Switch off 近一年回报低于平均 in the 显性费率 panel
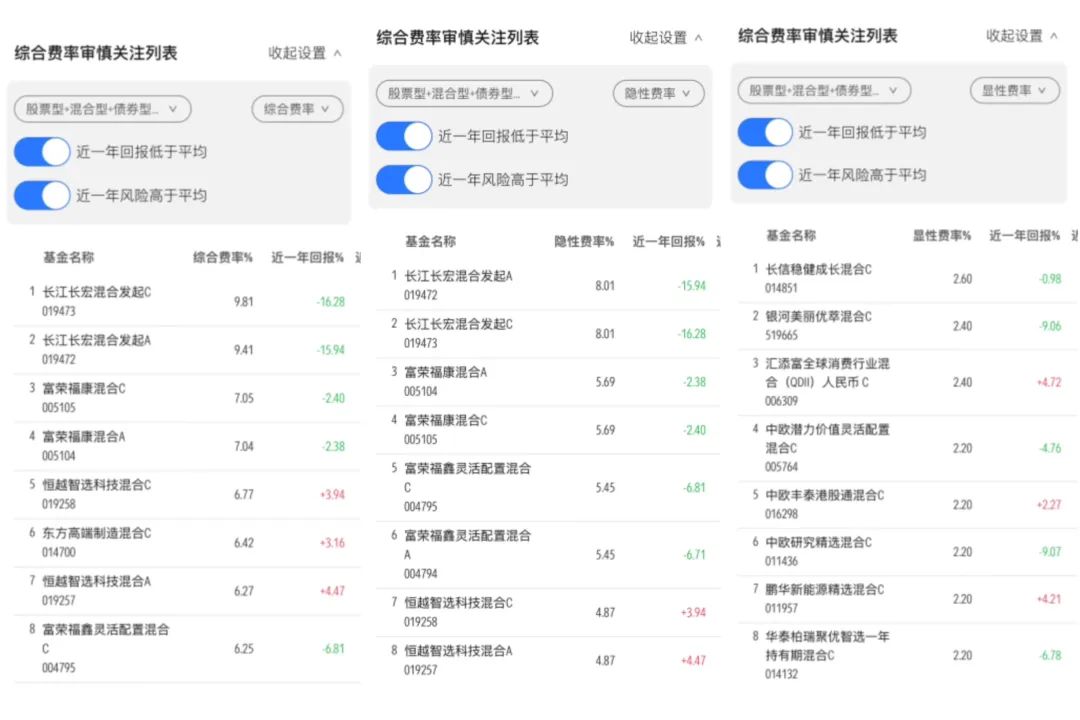 point(765,132)
